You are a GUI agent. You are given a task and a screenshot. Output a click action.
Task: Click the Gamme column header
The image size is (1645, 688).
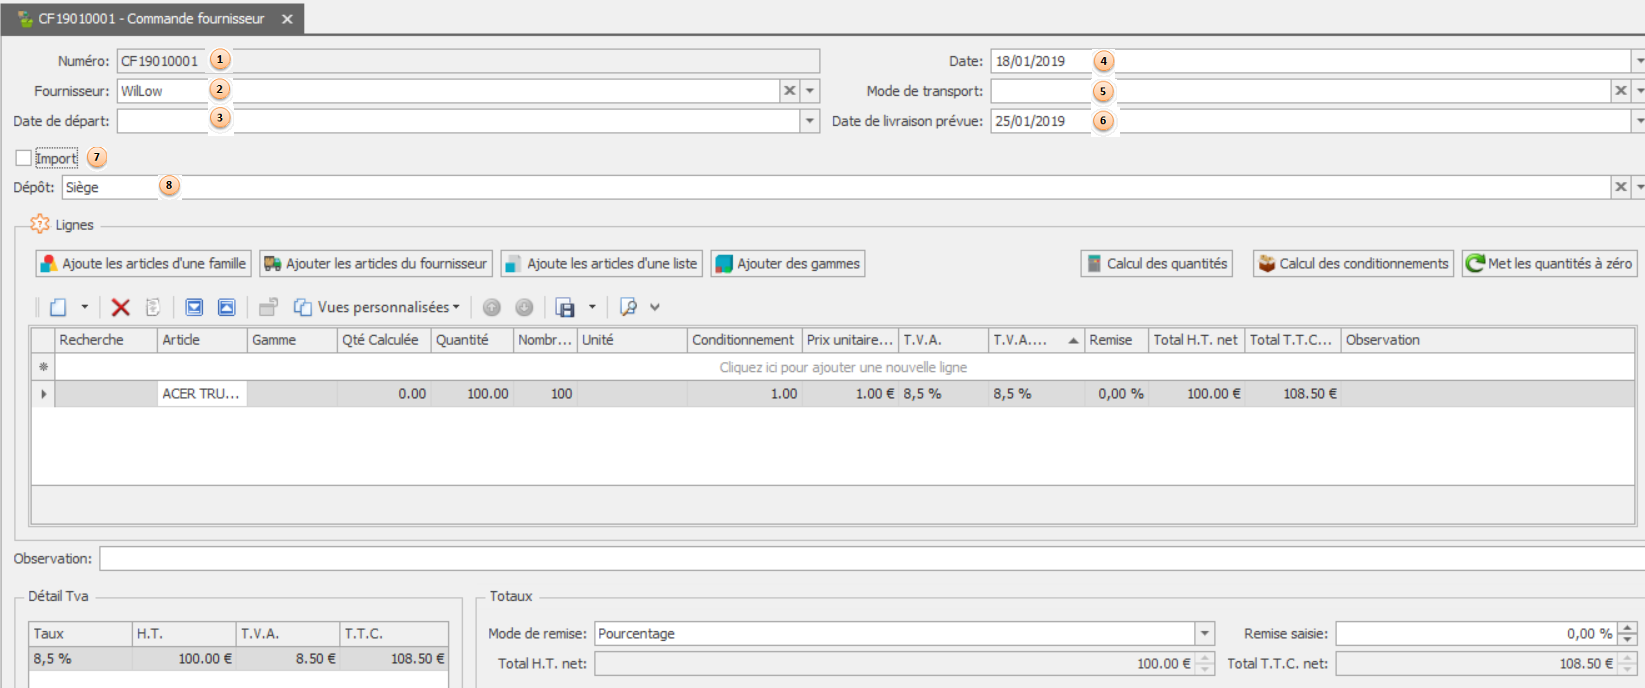click(x=292, y=340)
